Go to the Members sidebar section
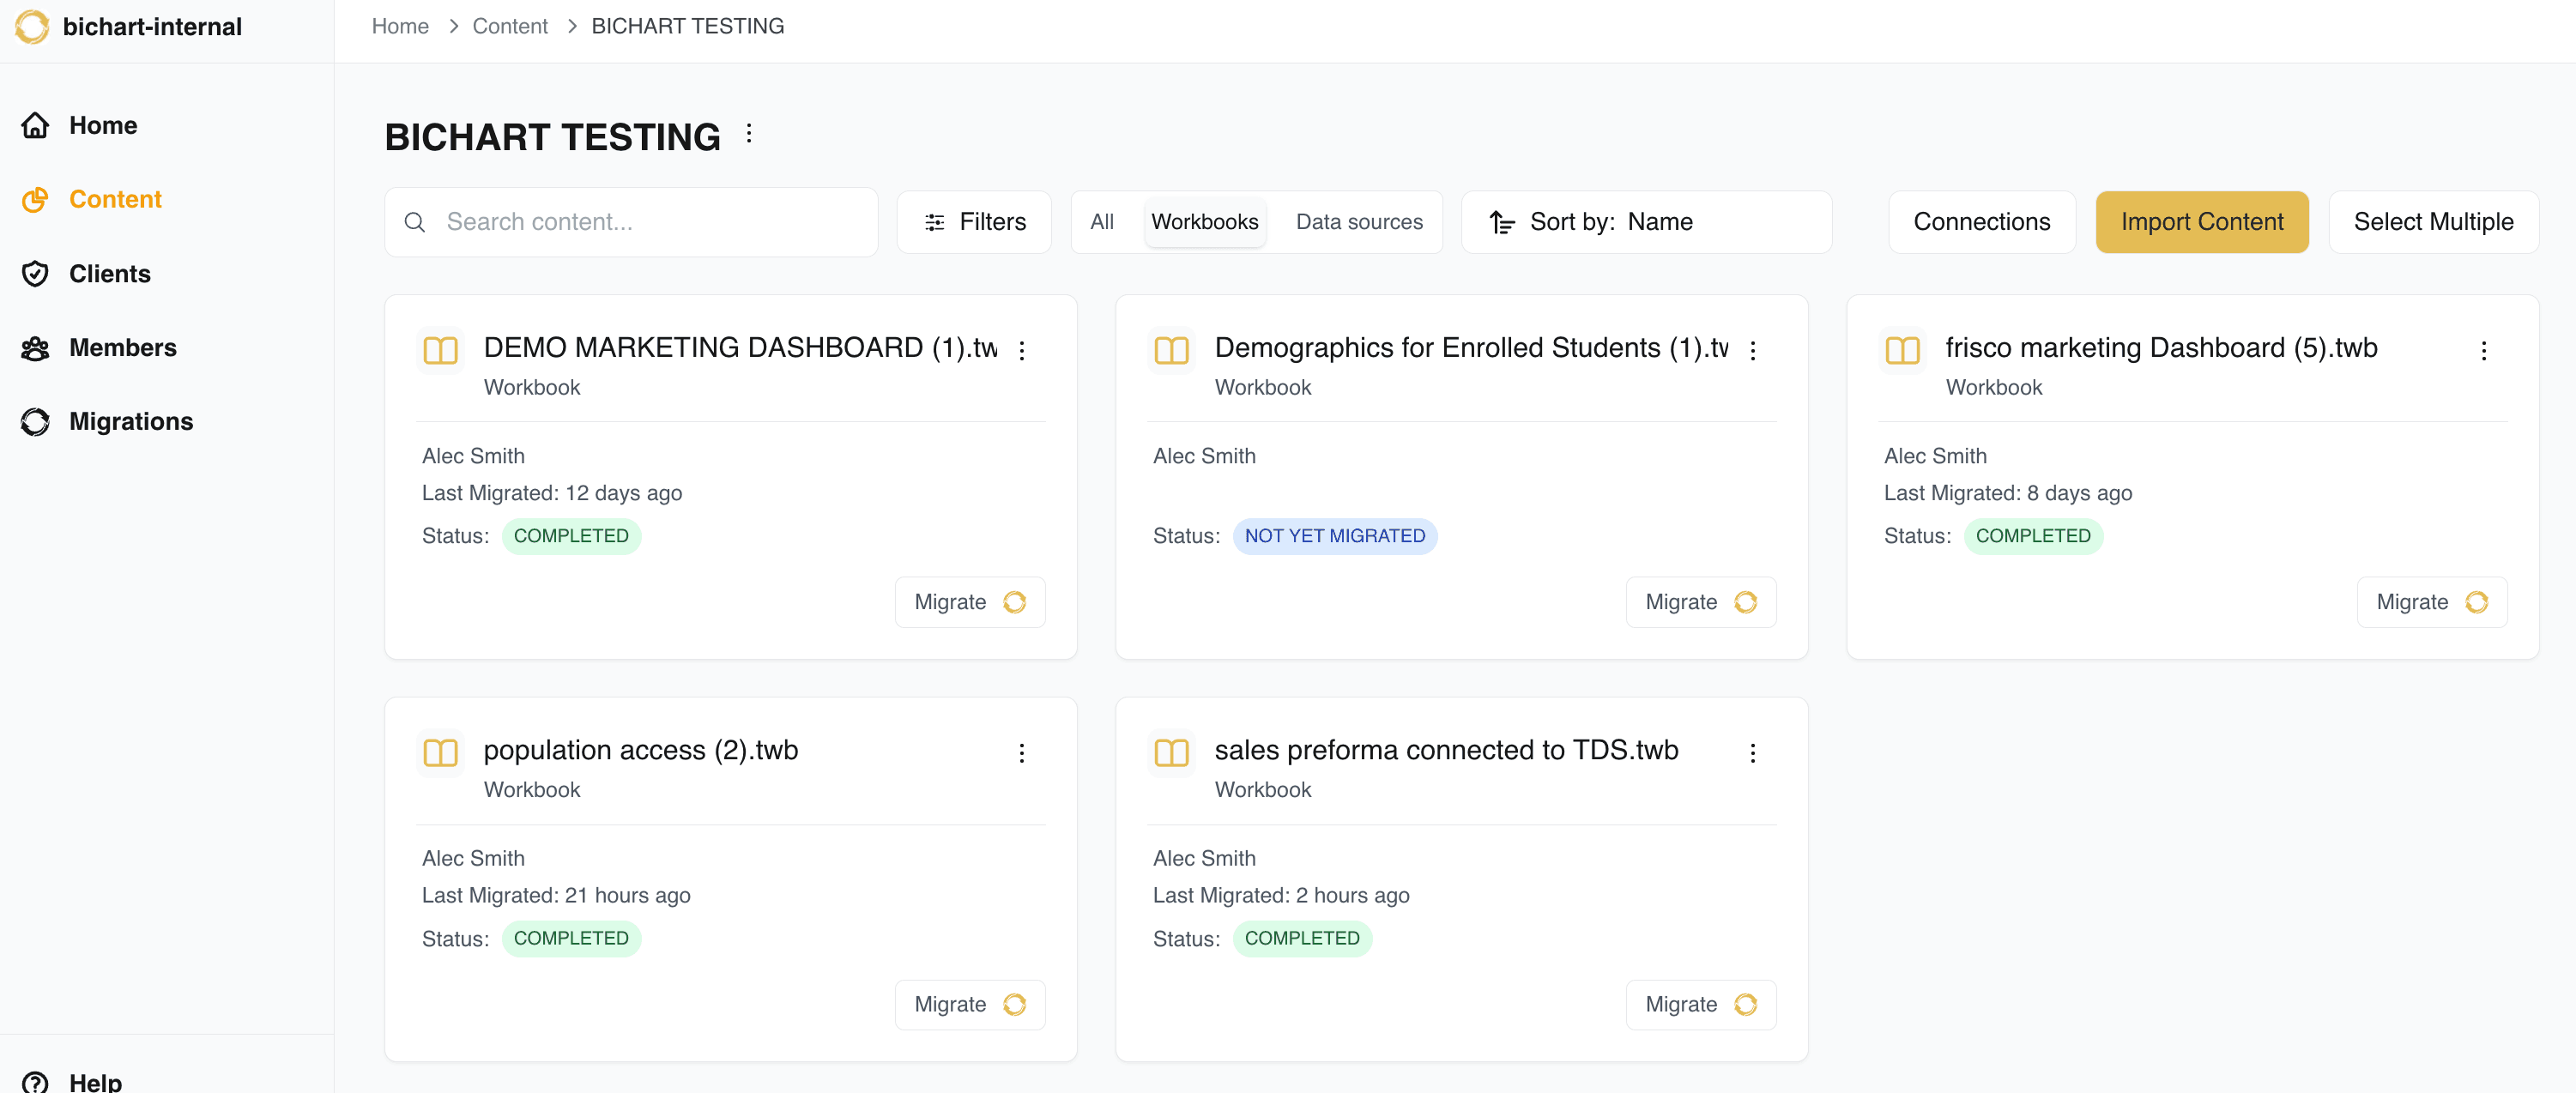 pos(122,347)
